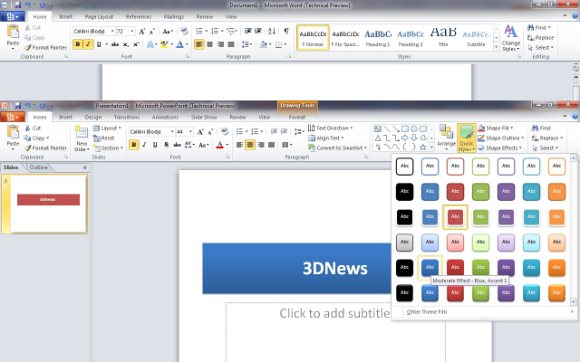Click Replace in the Word Editing group

pos(540,38)
